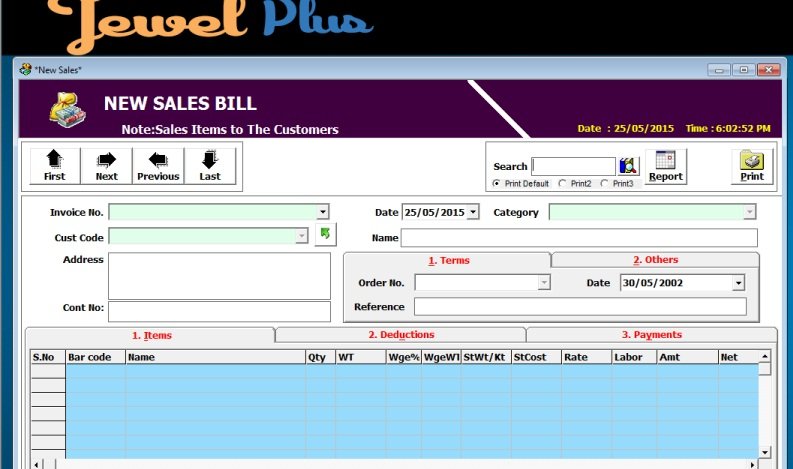Switch to the 2. Deductions tab
793x469 pixels.
[400, 335]
